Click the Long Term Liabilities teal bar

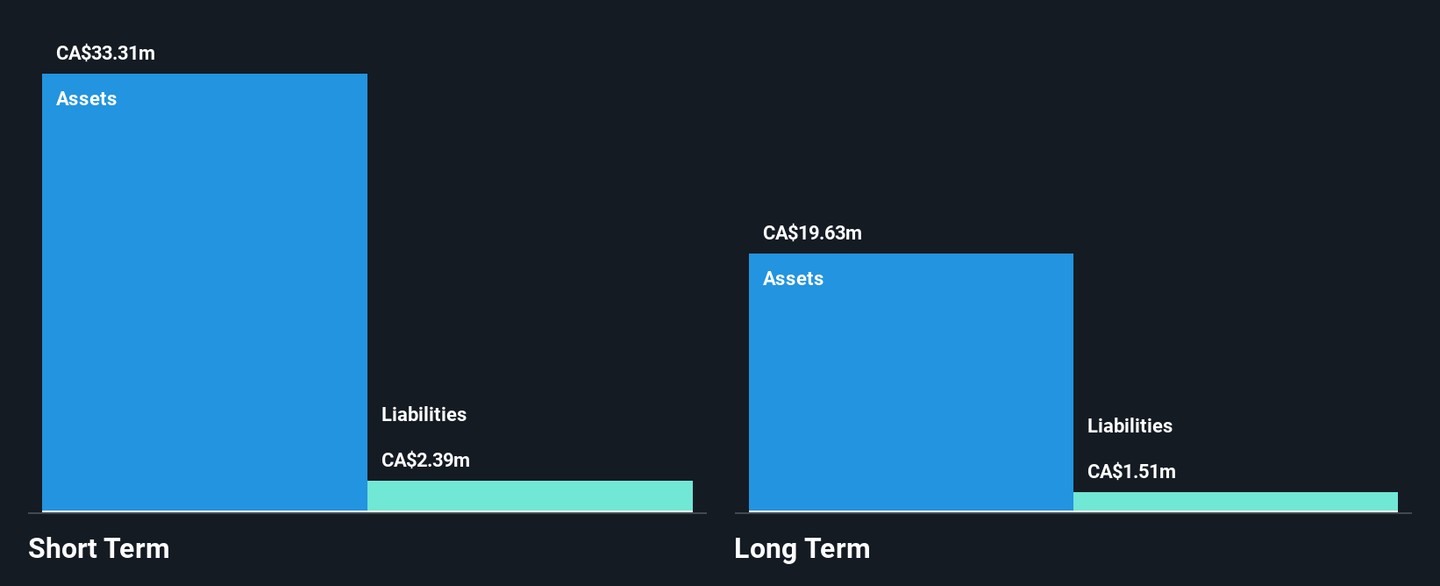(x=1235, y=502)
